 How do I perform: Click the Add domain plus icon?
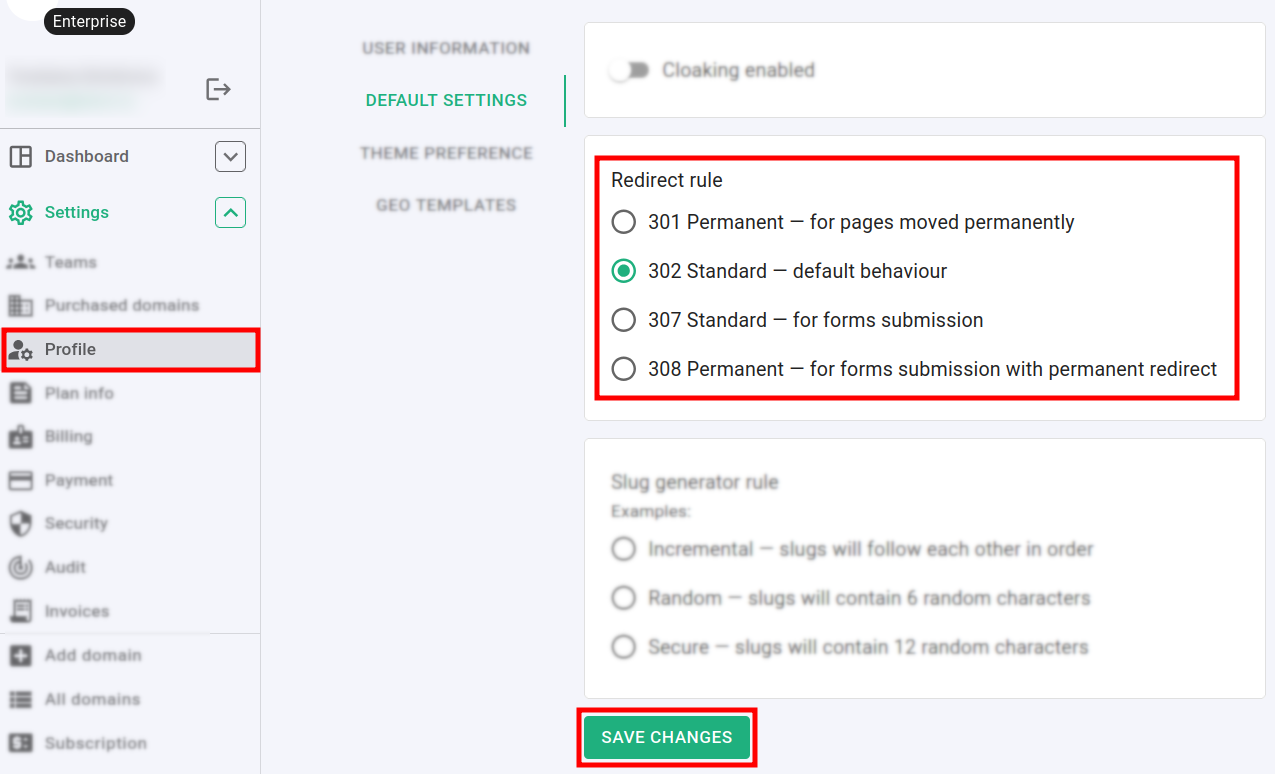point(20,655)
